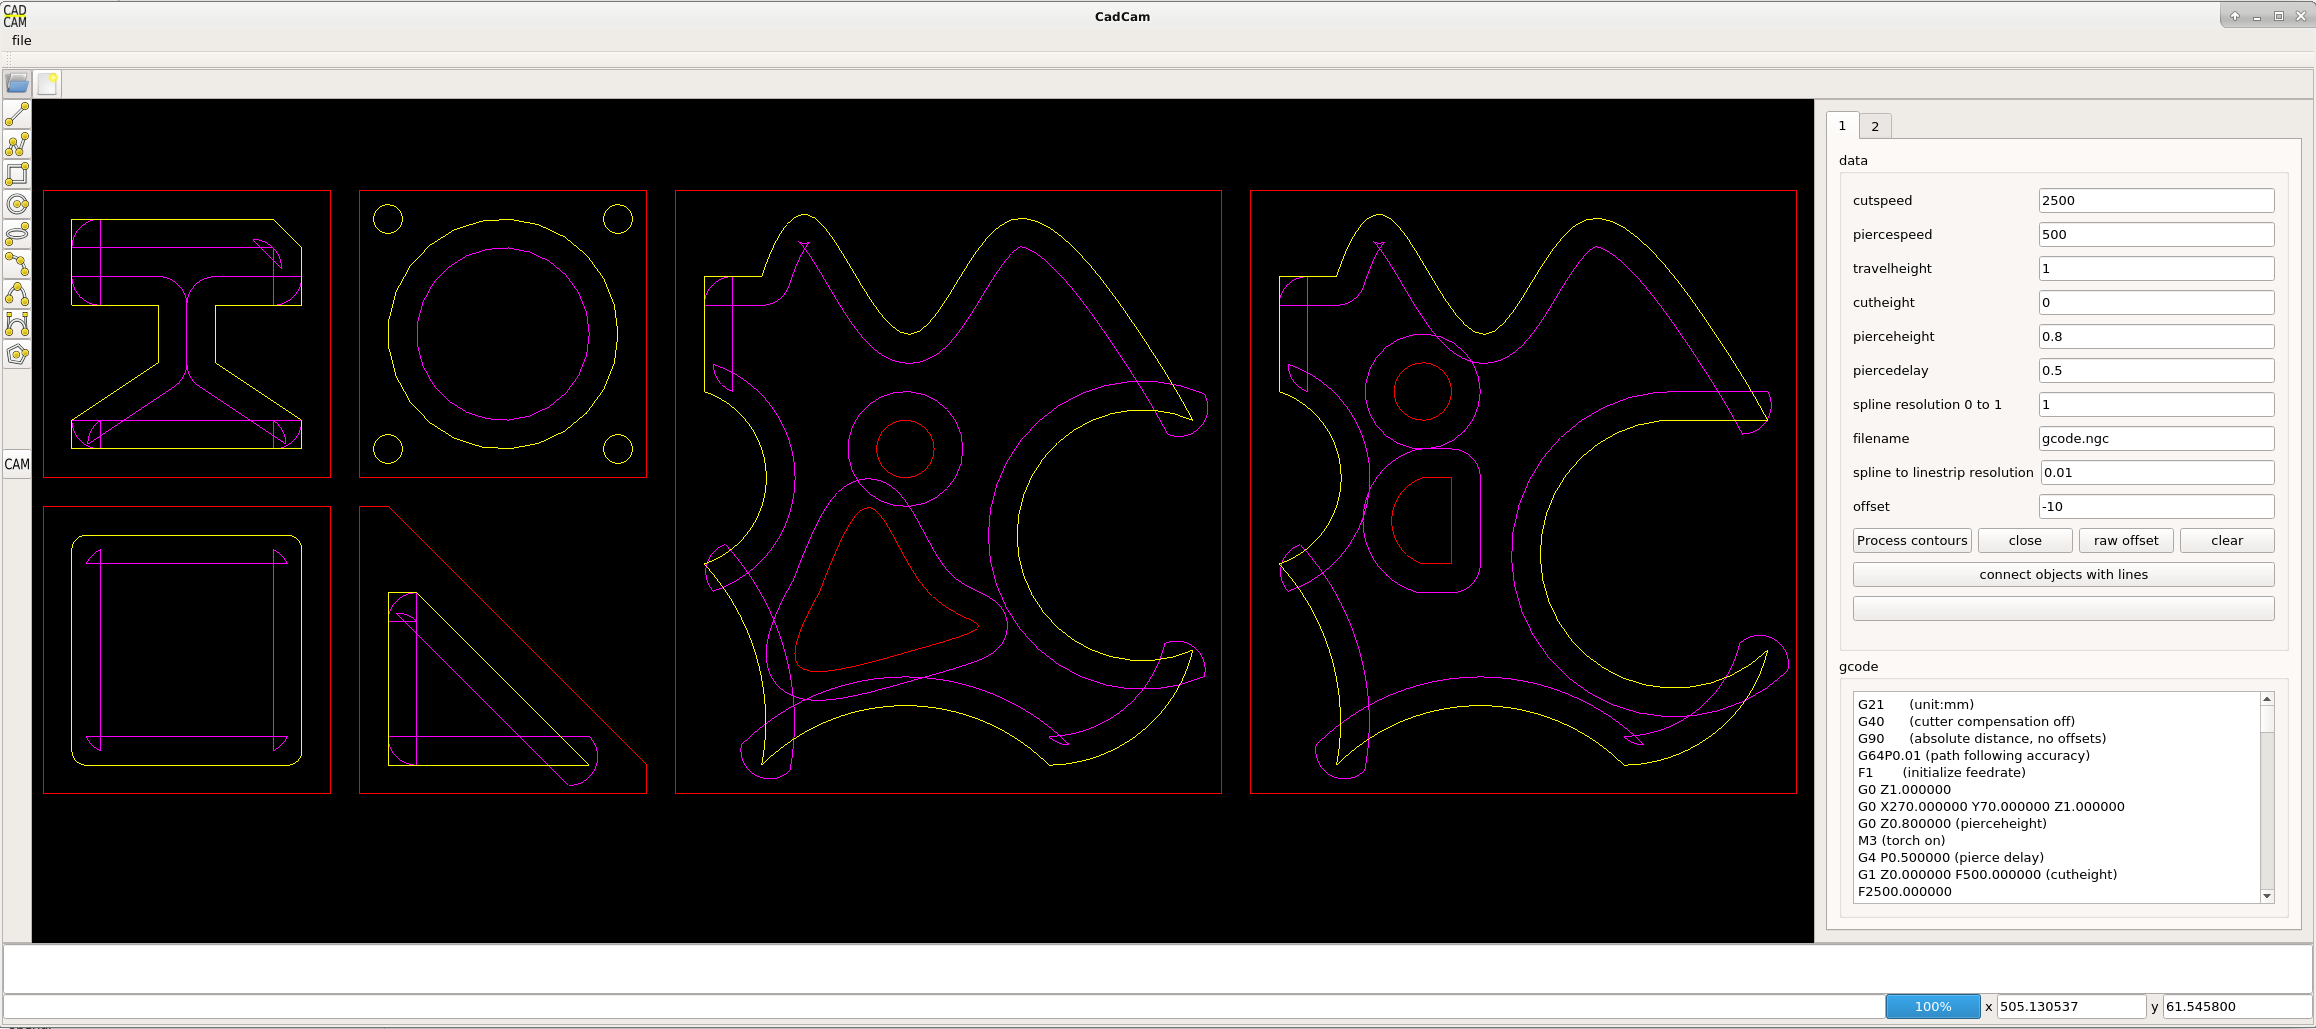Click the filename field showing gcode.ngc

click(x=2156, y=438)
